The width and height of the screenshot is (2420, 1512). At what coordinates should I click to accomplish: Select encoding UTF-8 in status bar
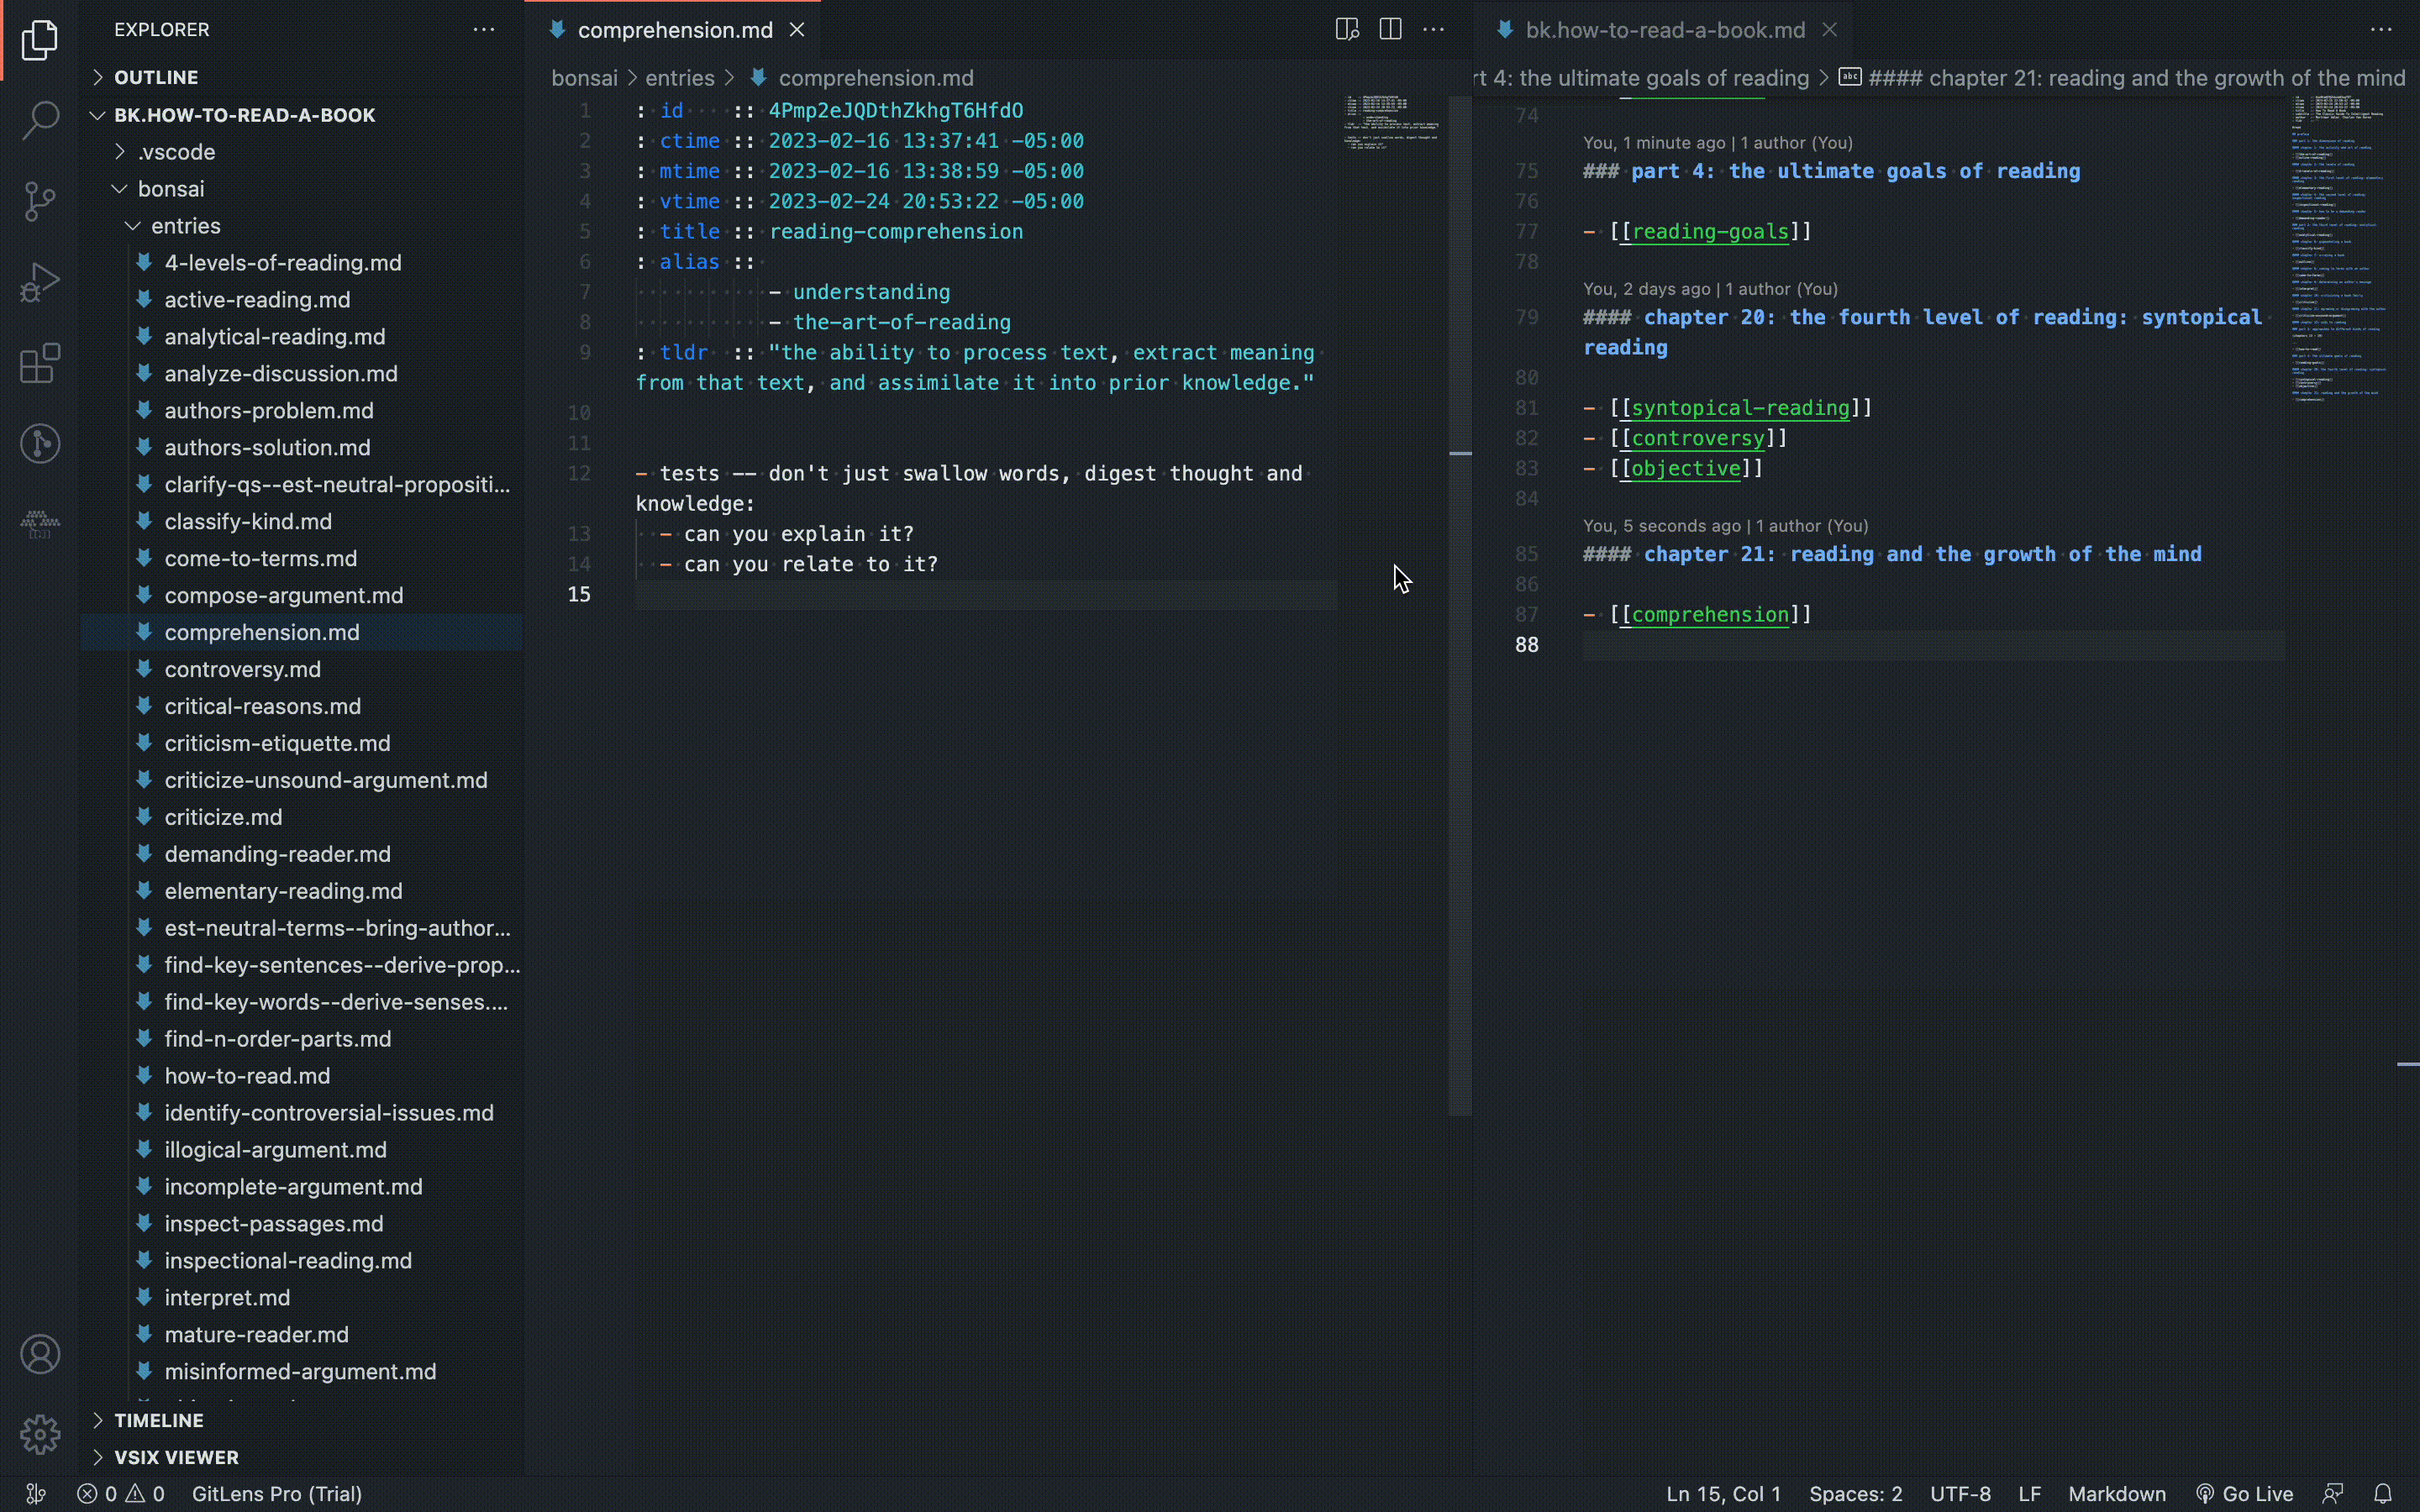click(x=1960, y=1493)
